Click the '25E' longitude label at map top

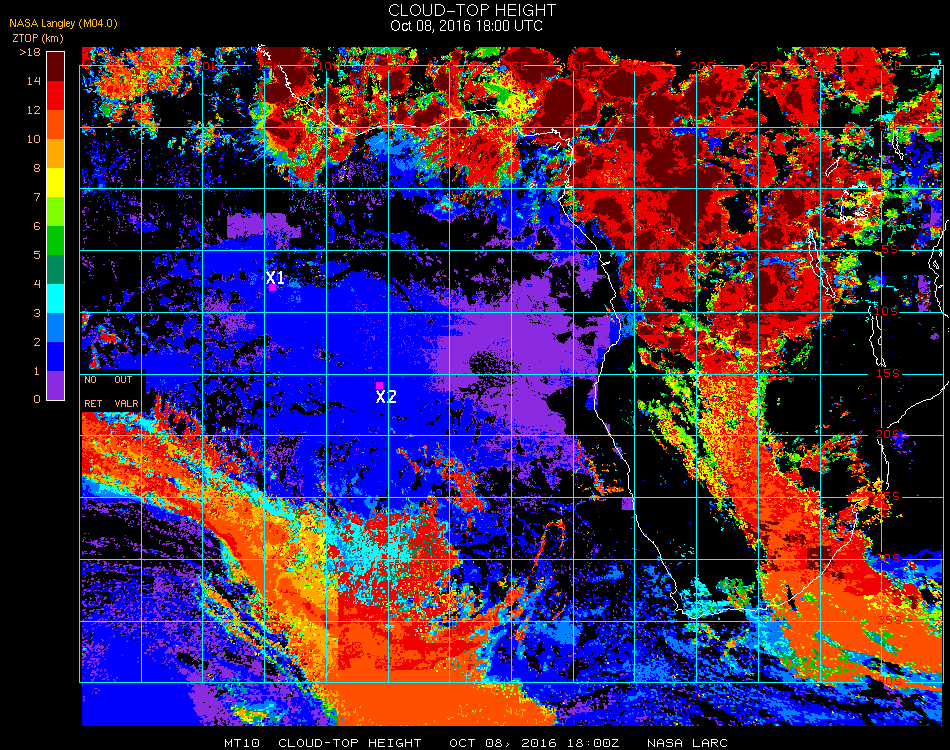pyautogui.click(x=764, y=65)
